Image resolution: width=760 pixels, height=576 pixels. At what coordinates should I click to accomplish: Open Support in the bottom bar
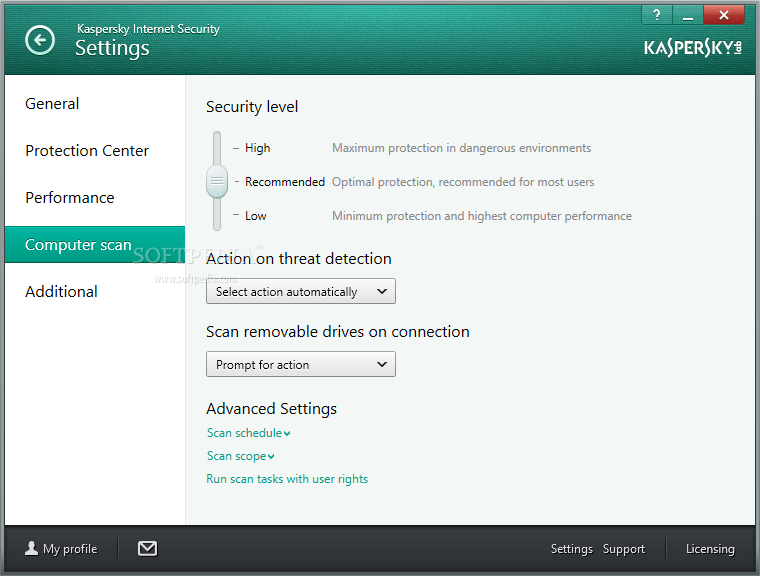tap(624, 549)
